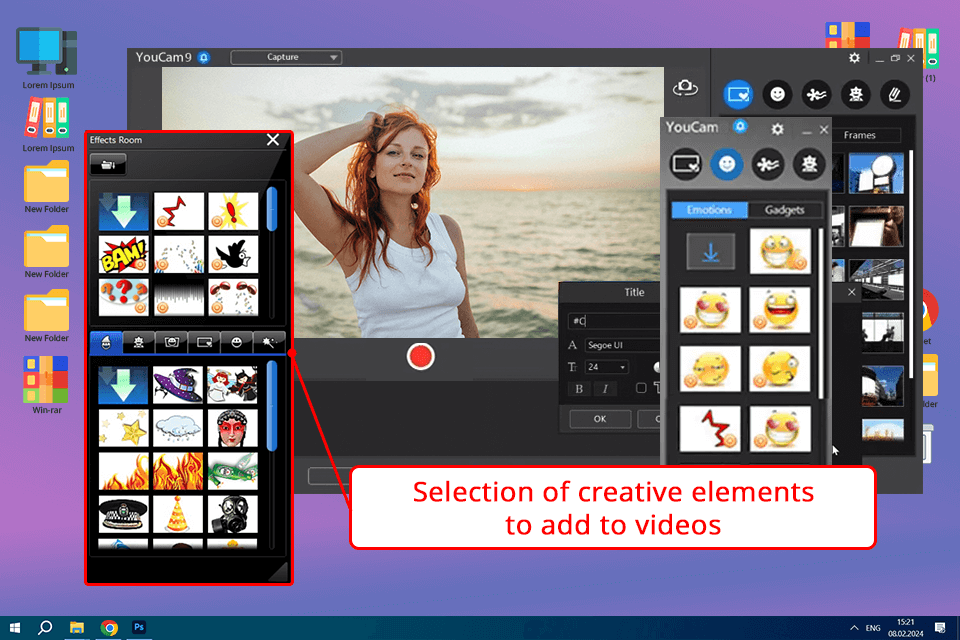
Task: Open Photoshop from the taskbar
Action: point(139,628)
